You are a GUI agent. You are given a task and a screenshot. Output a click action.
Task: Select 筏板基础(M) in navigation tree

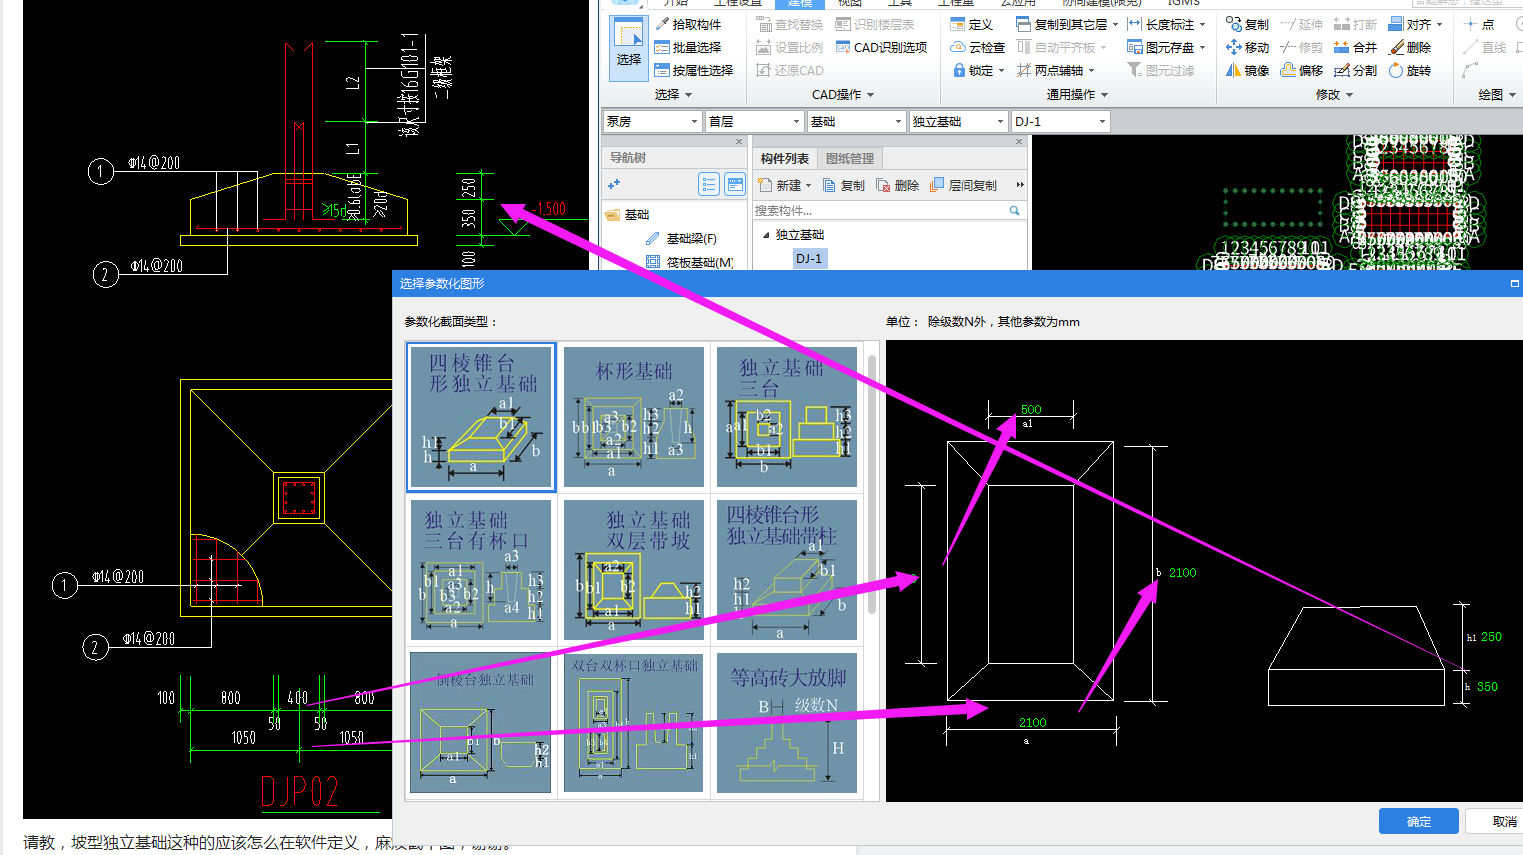pos(690,262)
